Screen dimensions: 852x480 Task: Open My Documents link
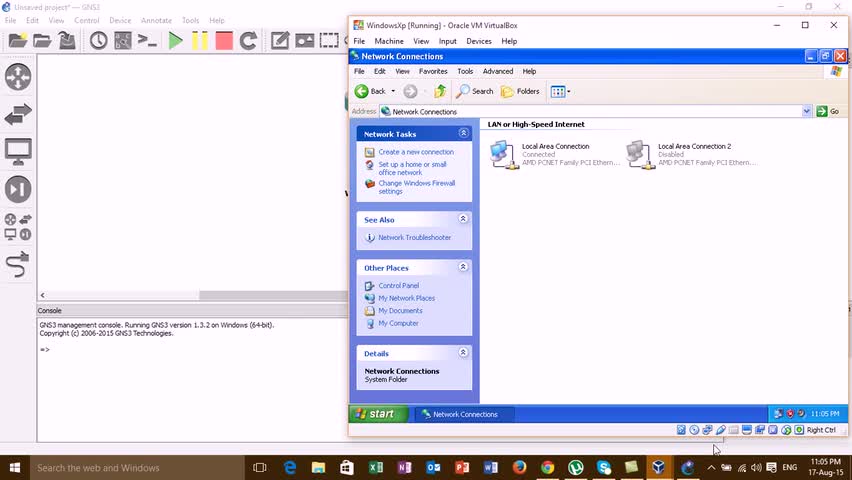[400, 310]
